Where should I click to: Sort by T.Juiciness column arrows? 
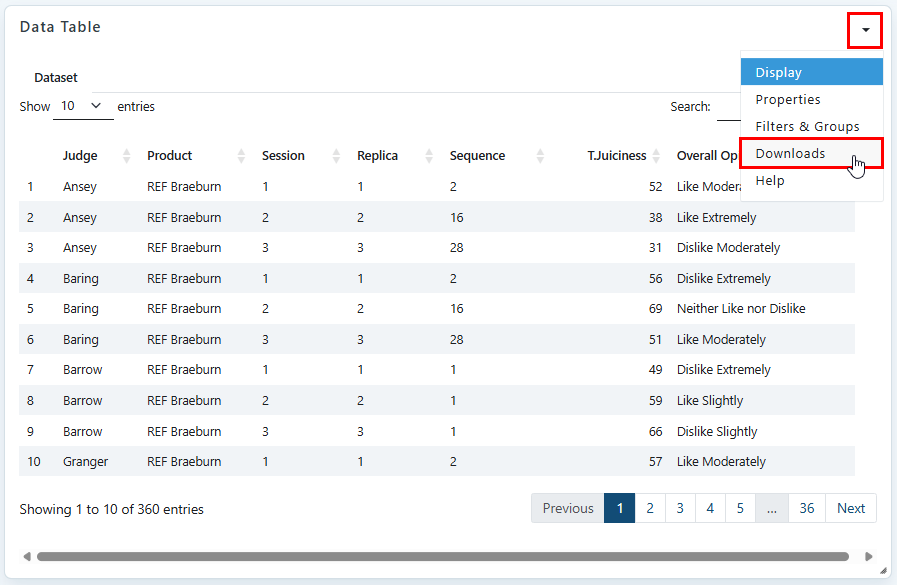click(656, 156)
